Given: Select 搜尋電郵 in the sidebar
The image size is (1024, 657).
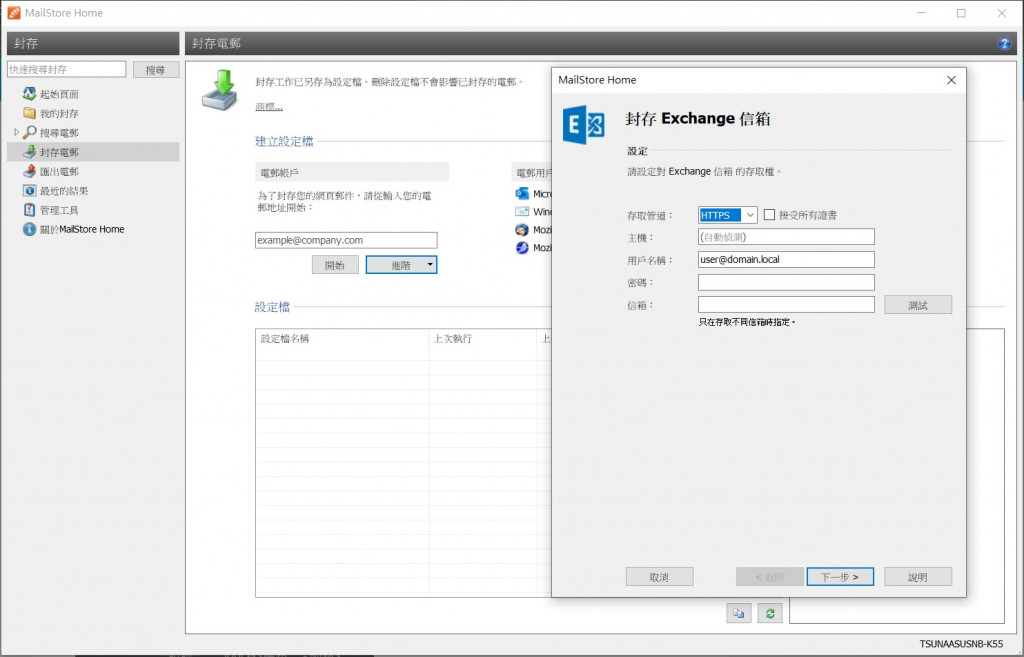Looking at the screenshot, I should 59,133.
